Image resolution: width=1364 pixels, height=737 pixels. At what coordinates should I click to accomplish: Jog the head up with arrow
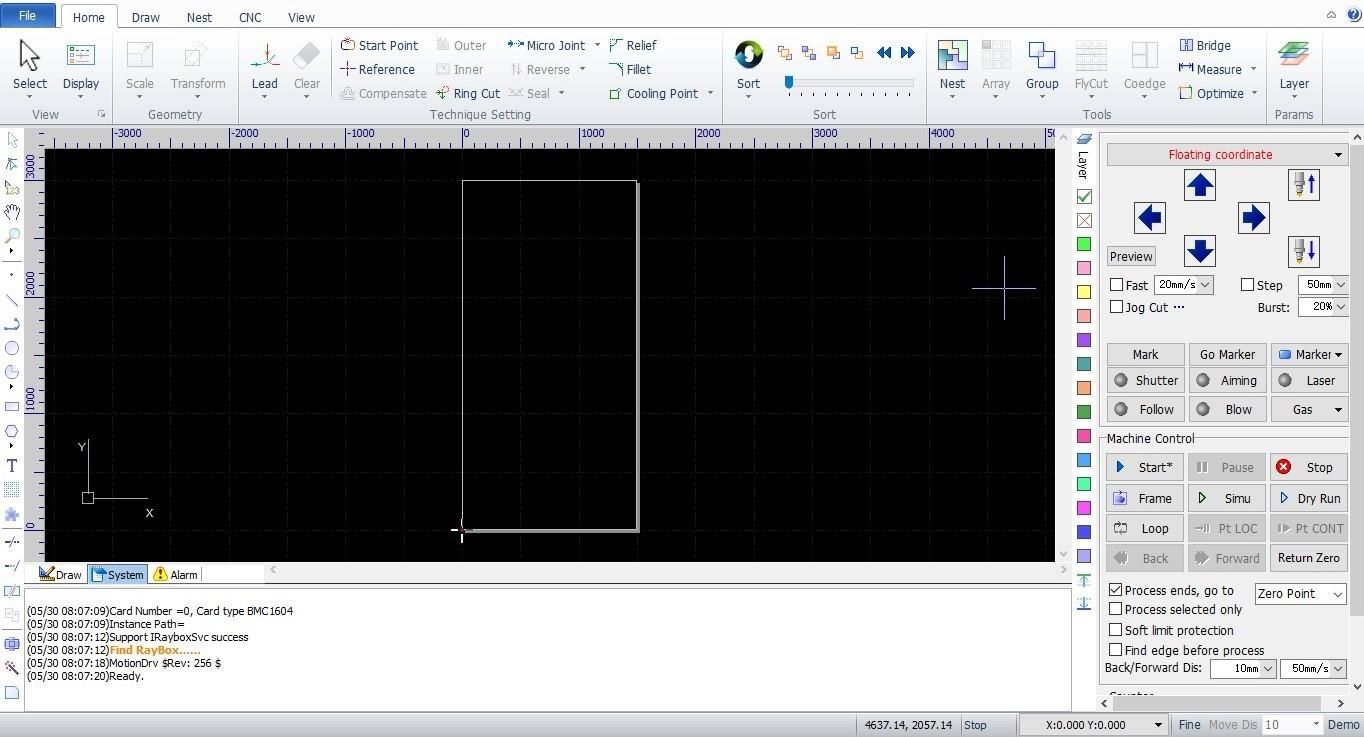tap(1199, 185)
